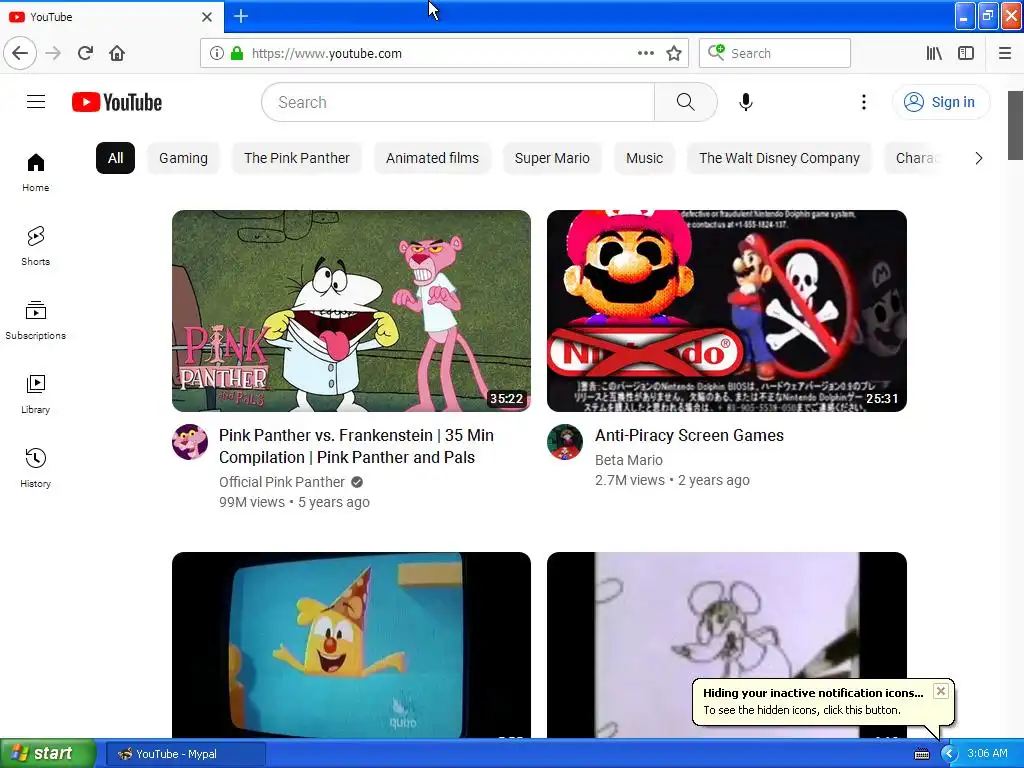Open YouTube settings three-dot menu
Screen dimensions: 1024x768
pos(863,102)
